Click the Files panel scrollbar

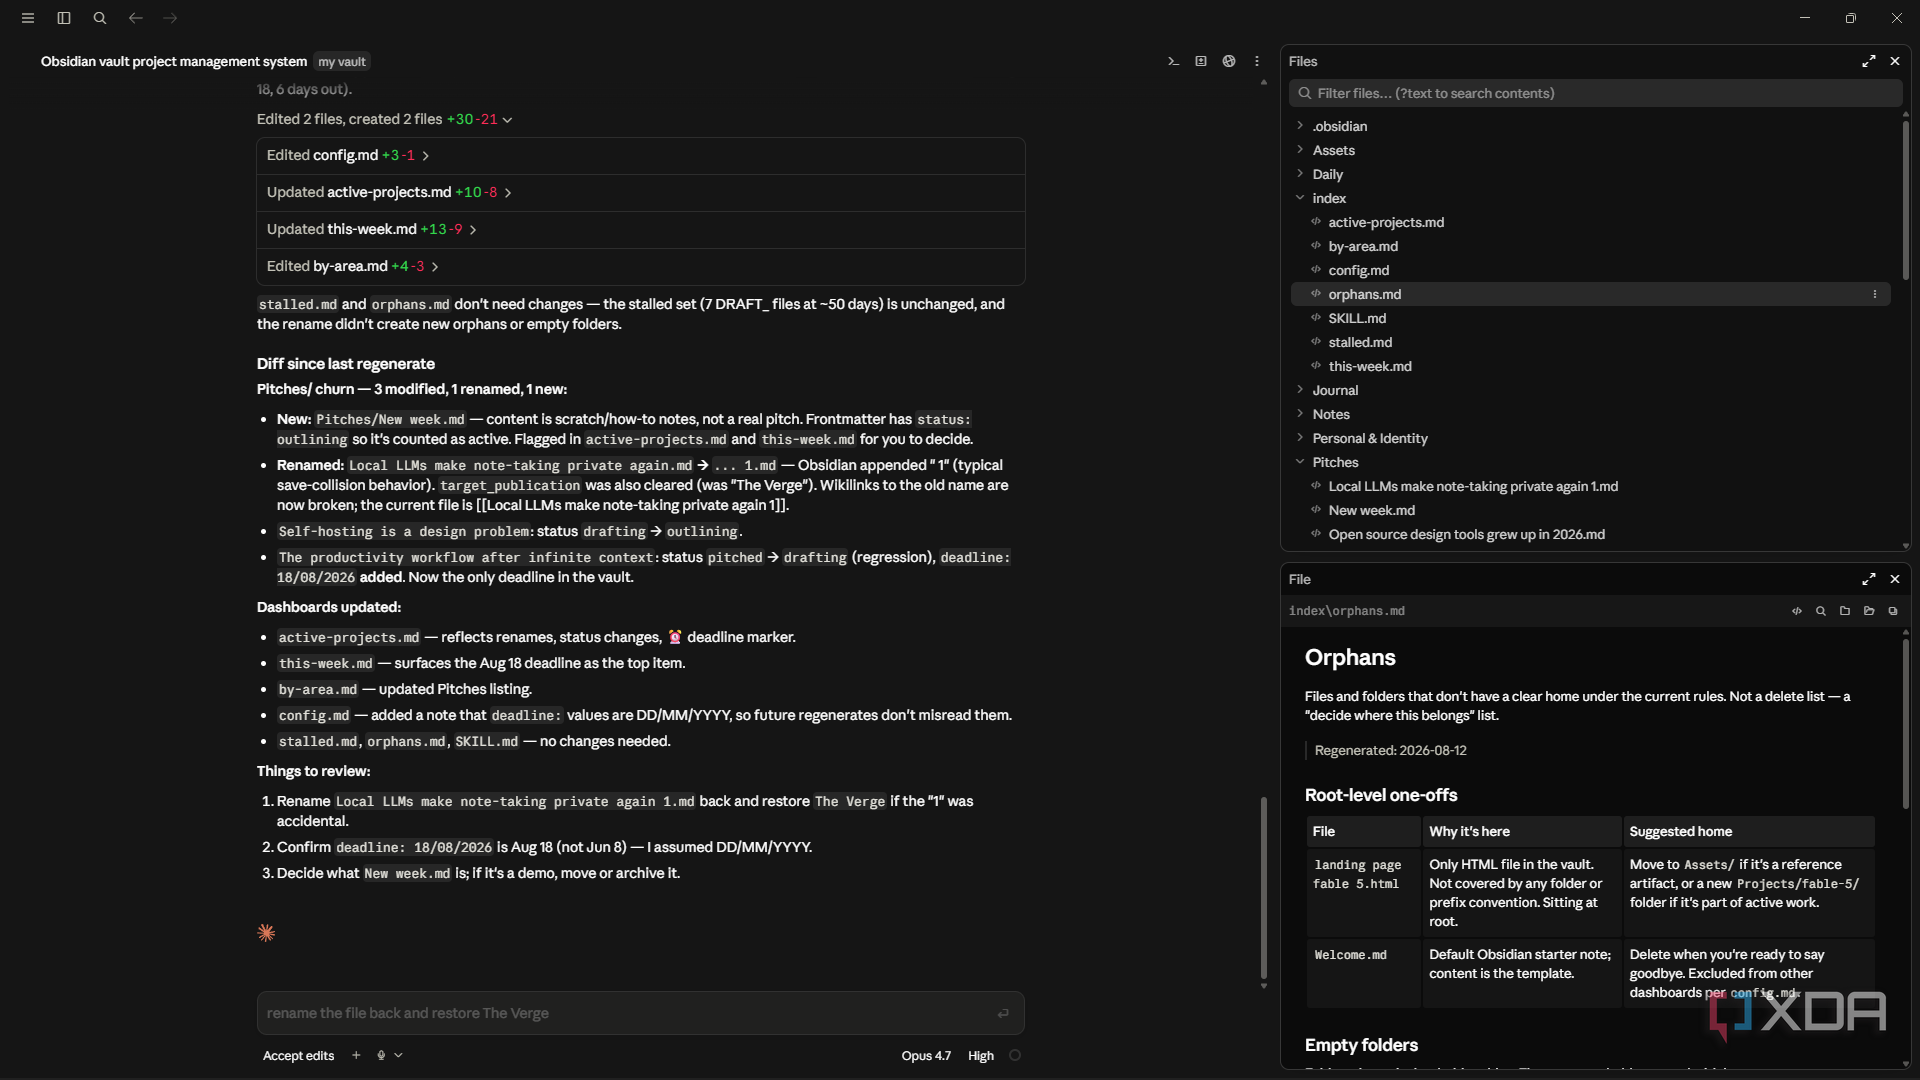(x=1906, y=200)
